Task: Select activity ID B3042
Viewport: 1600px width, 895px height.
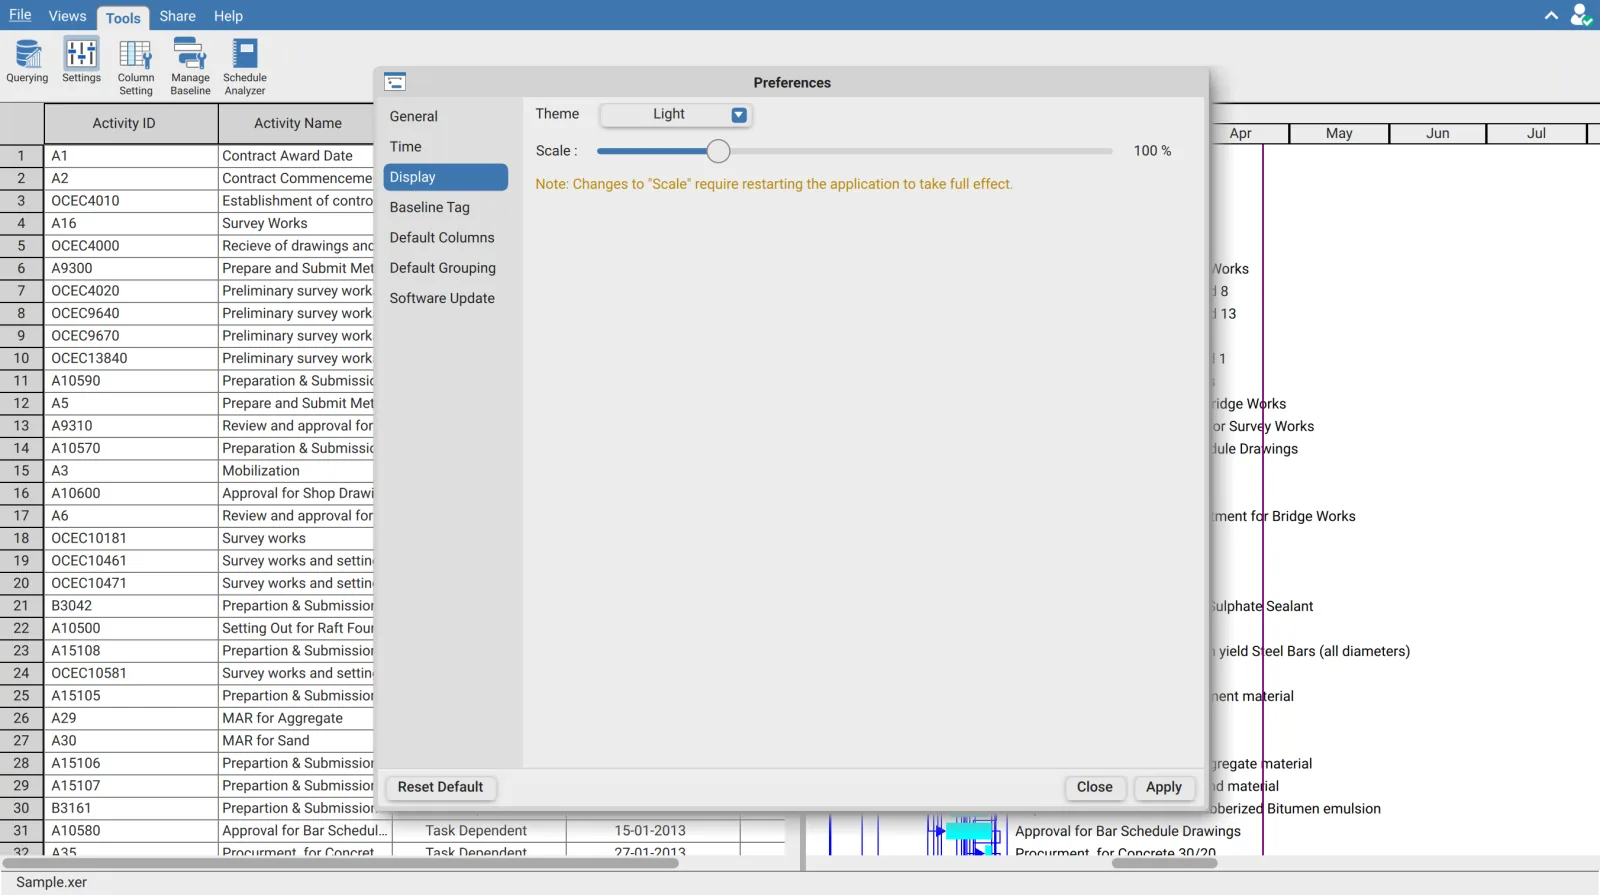Action: pos(131,606)
